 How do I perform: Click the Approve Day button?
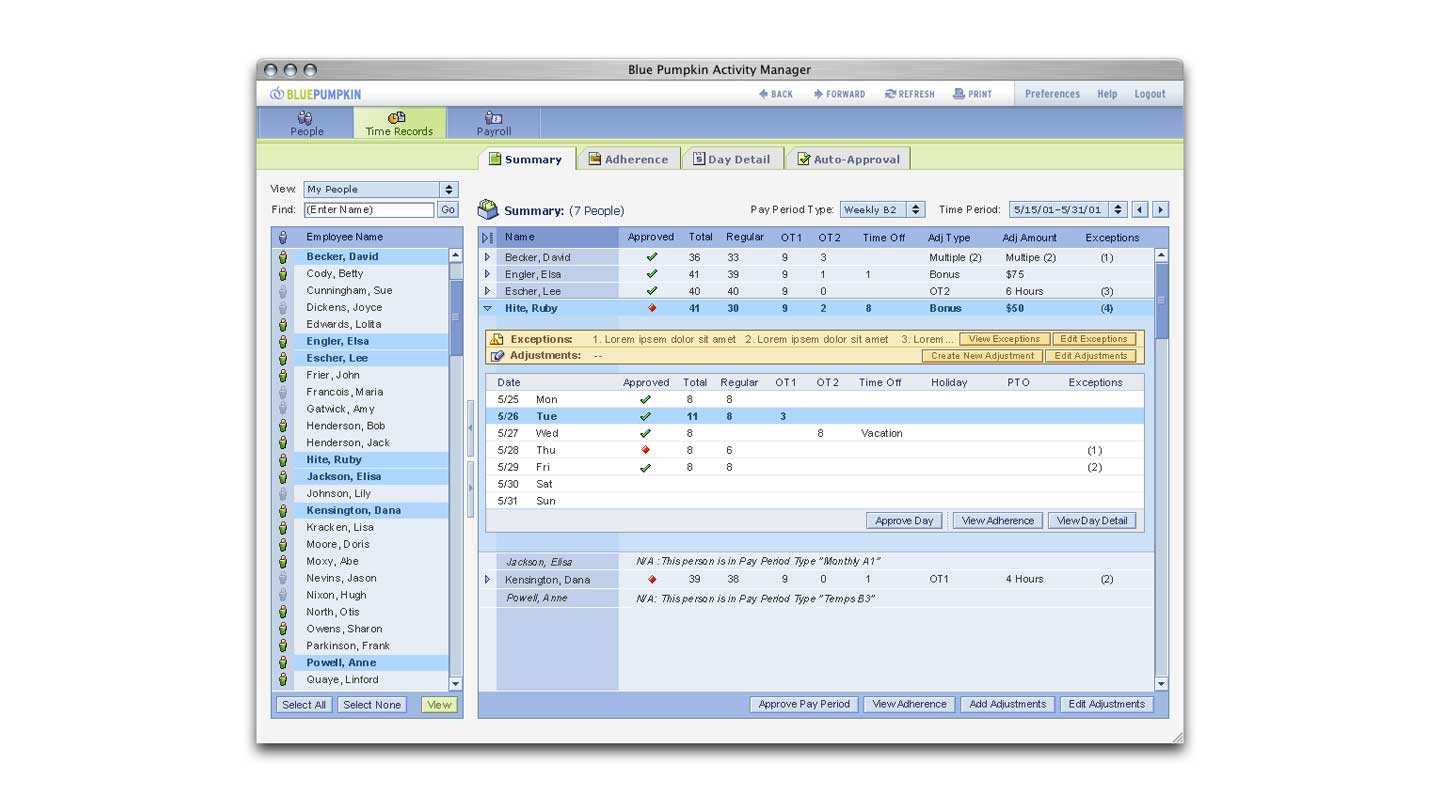point(904,520)
